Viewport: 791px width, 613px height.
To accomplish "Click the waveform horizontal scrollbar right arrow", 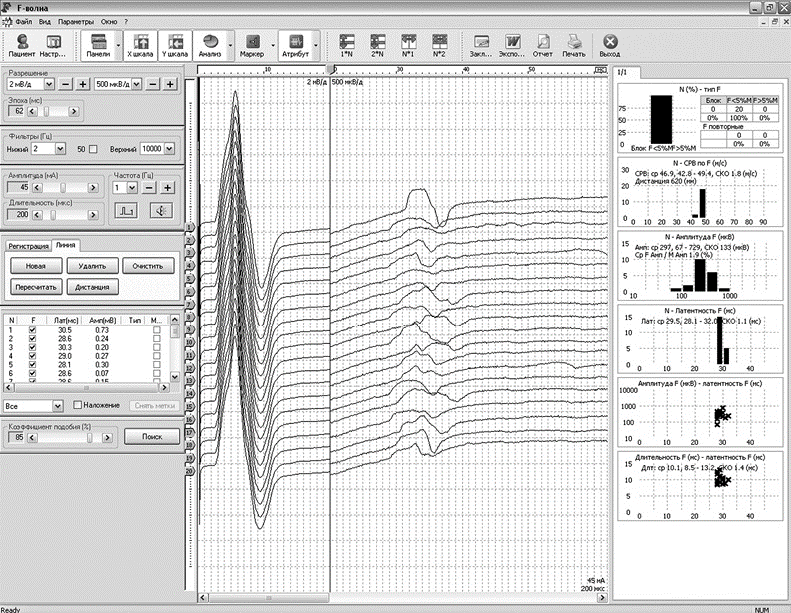I will click(x=602, y=597).
